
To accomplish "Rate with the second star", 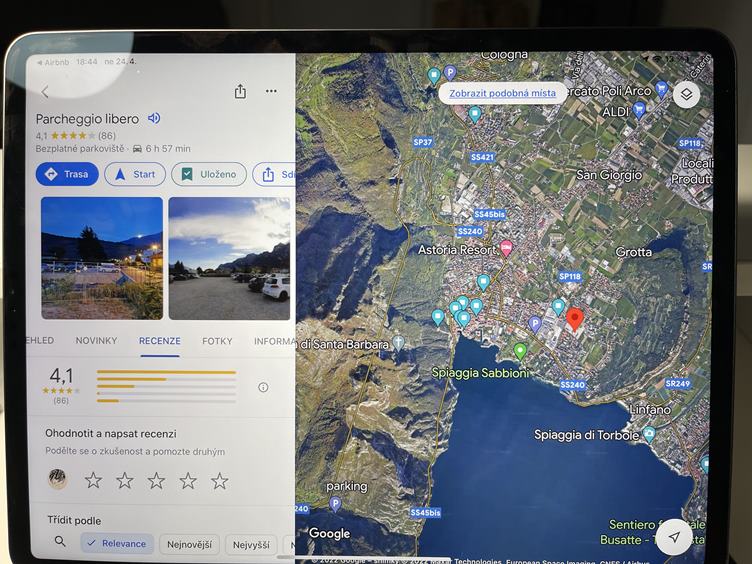I will (x=125, y=480).
